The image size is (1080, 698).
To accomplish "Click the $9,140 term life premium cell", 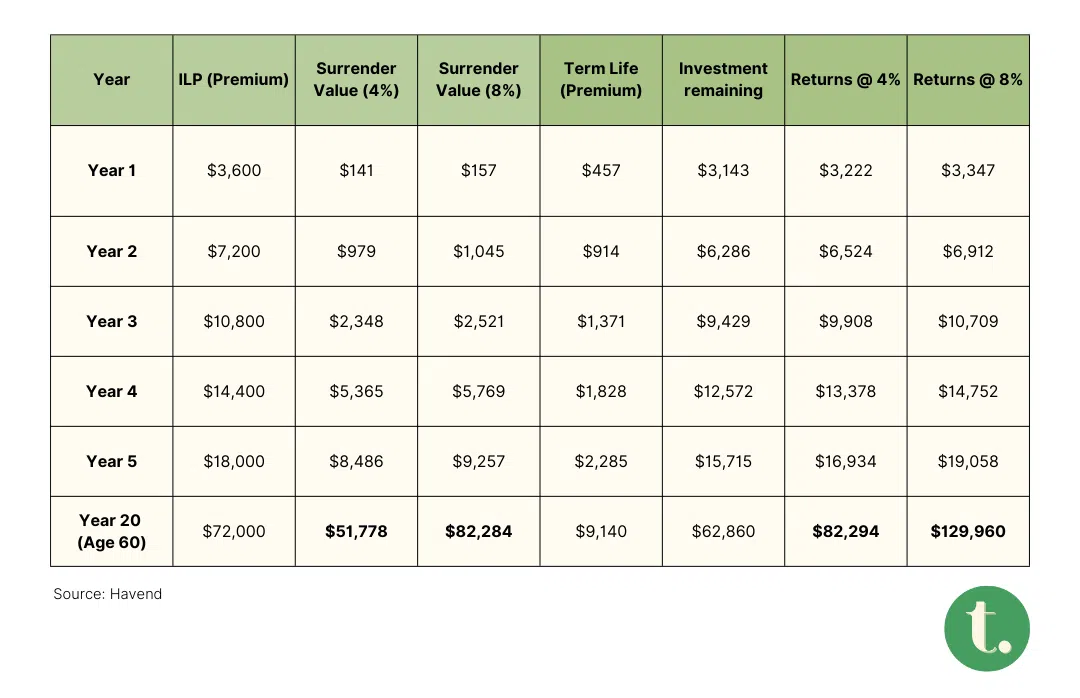I will click(601, 532).
